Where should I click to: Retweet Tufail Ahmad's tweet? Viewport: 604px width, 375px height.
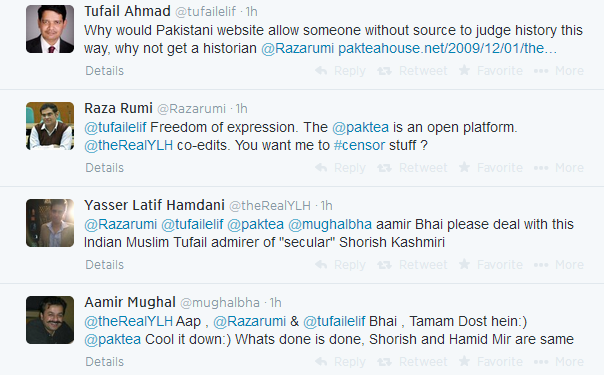(412, 71)
